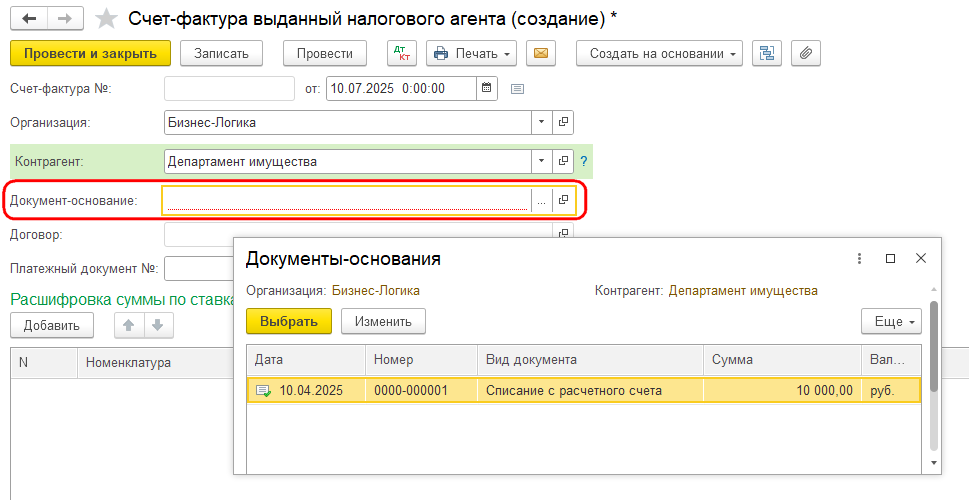Click the dialog scrollbar's up arrow
The height and width of the screenshot is (500, 969).
(934, 290)
